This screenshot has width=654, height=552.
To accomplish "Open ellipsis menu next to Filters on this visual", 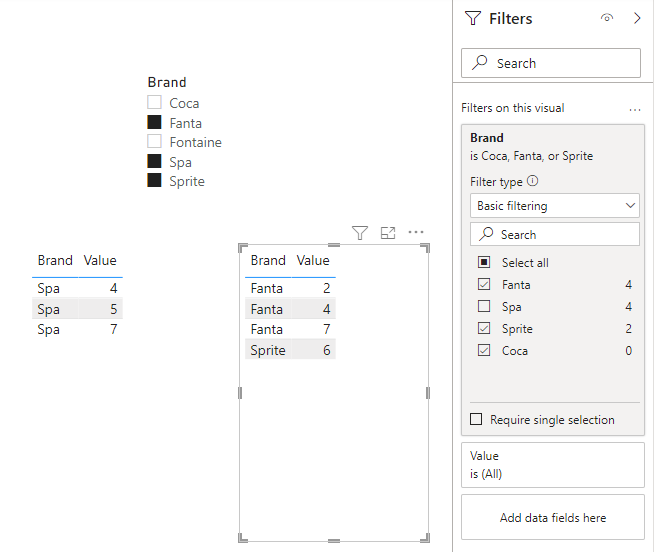I will 635,110.
